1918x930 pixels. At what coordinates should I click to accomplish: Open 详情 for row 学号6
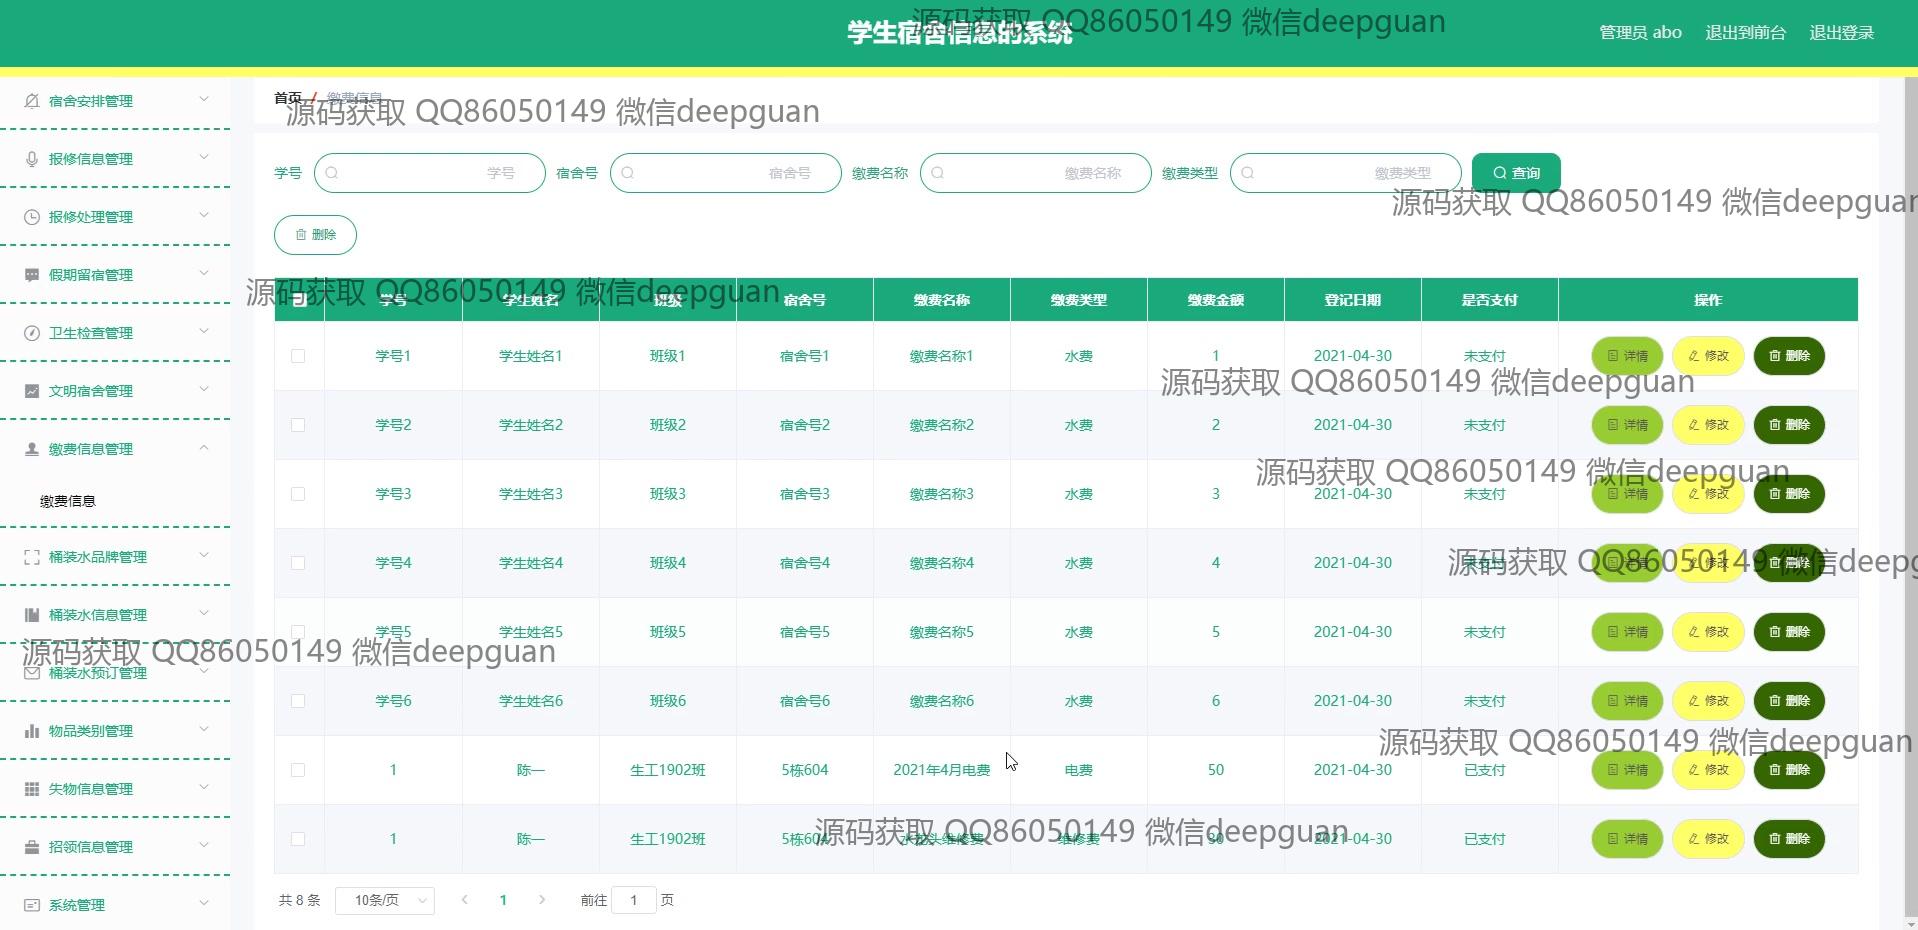coord(1627,701)
